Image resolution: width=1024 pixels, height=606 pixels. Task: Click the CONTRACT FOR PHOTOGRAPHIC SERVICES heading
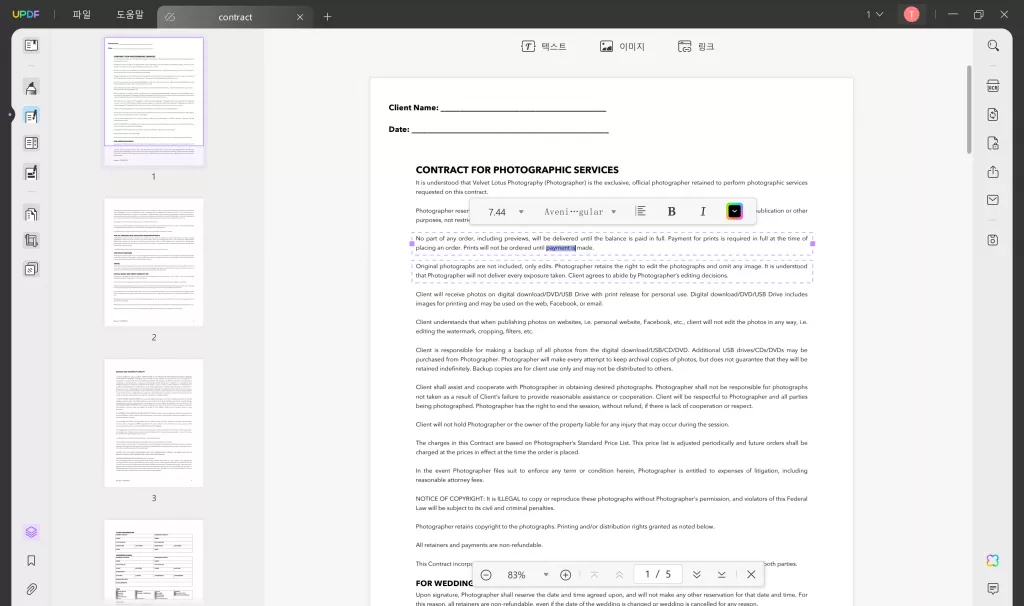(517, 170)
